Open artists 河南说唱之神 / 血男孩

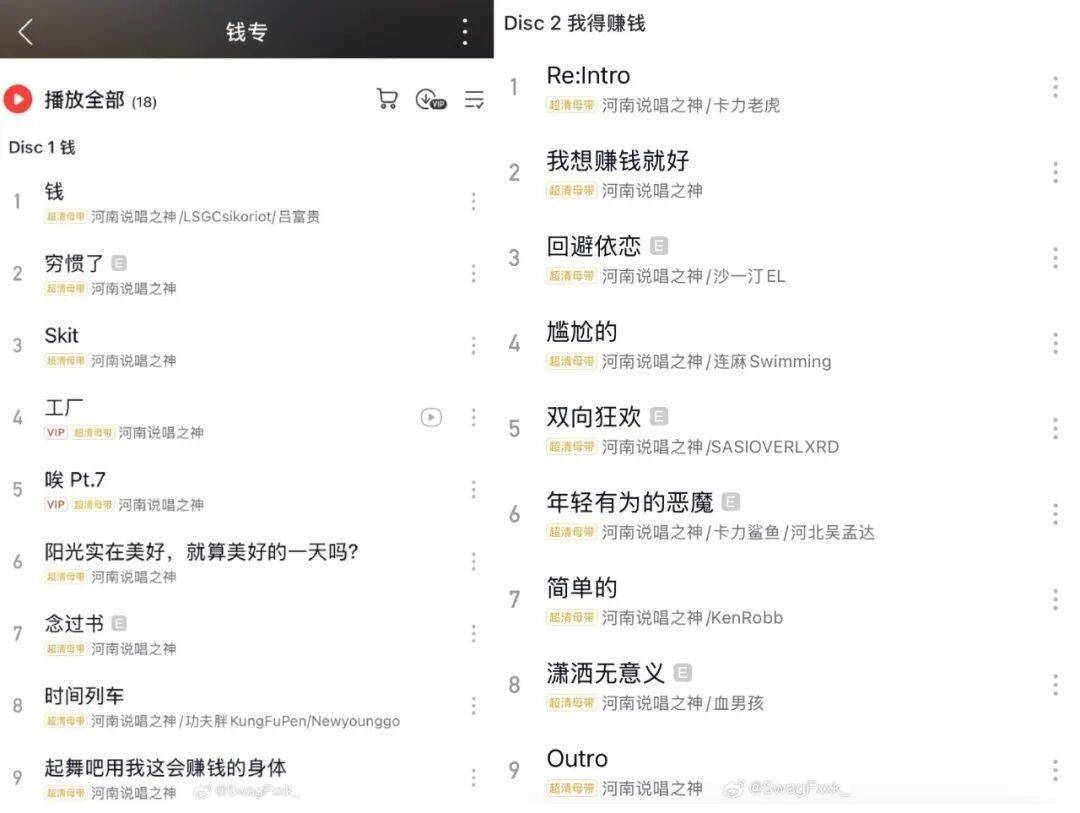point(683,703)
